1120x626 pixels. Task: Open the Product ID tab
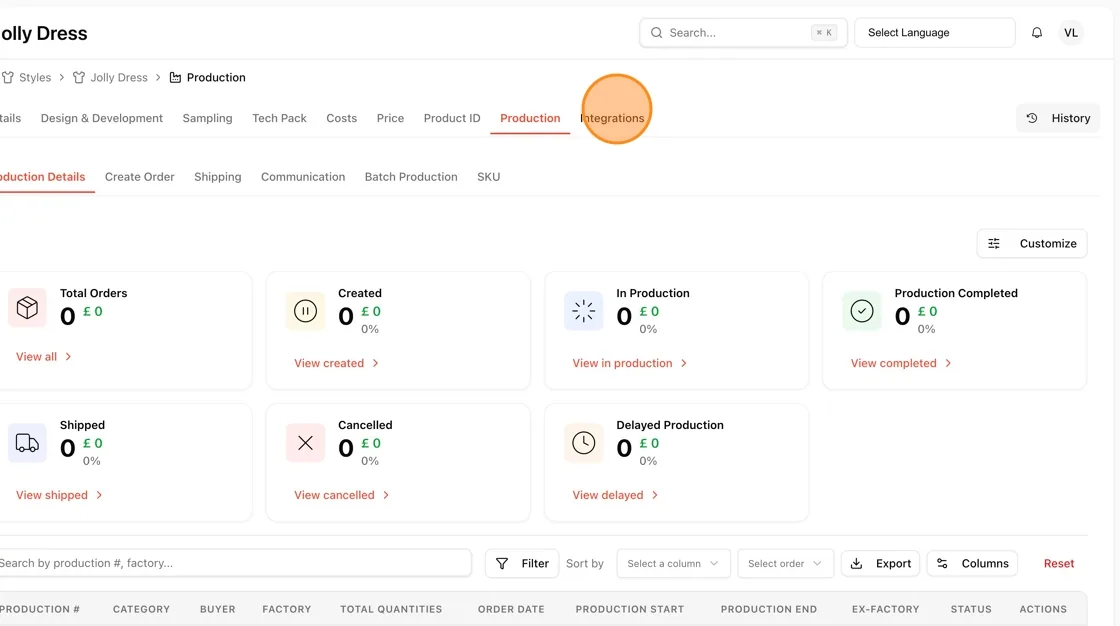[452, 118]
